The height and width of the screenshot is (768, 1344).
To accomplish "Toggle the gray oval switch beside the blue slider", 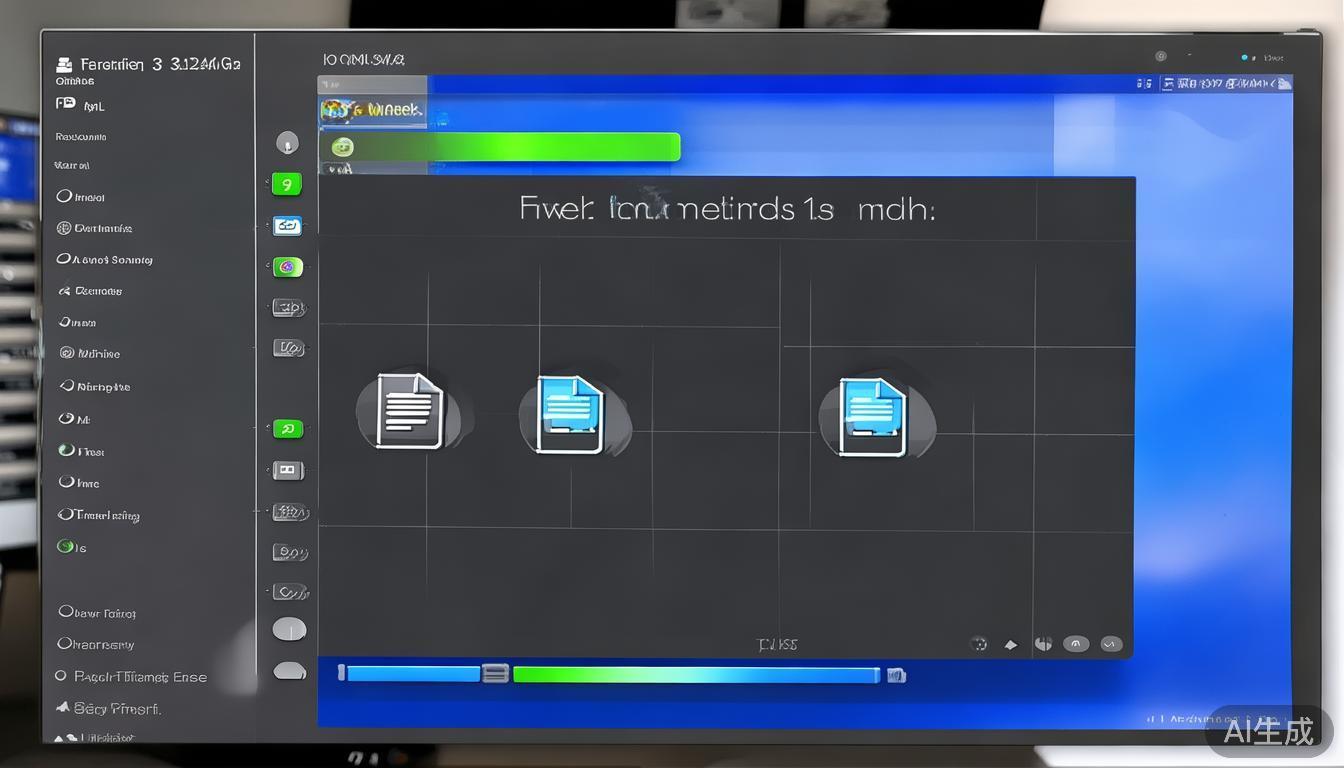I will (x=289, y=671).
